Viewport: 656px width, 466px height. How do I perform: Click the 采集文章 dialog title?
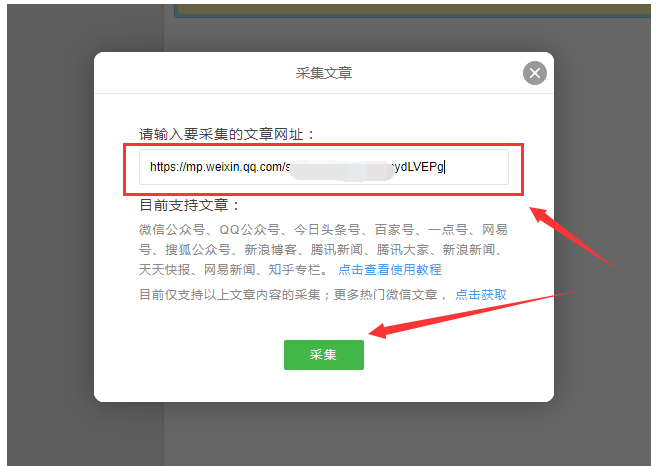click(324, 73)
